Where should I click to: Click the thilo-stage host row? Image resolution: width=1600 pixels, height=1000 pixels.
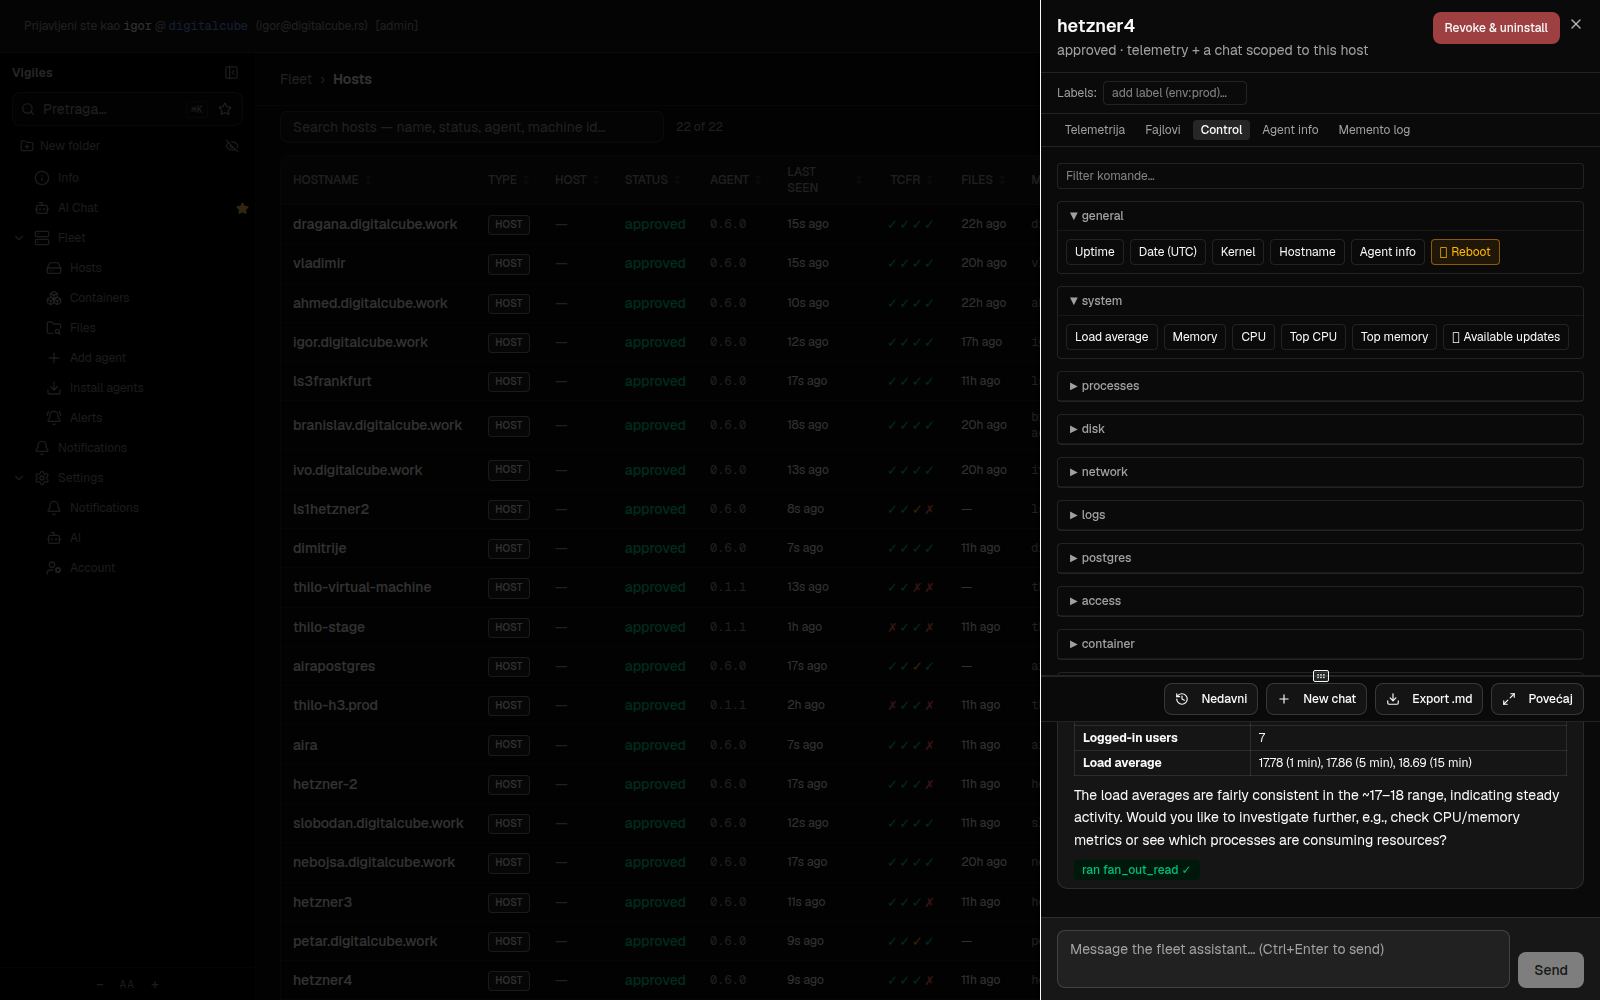click(x=660, y=627)
